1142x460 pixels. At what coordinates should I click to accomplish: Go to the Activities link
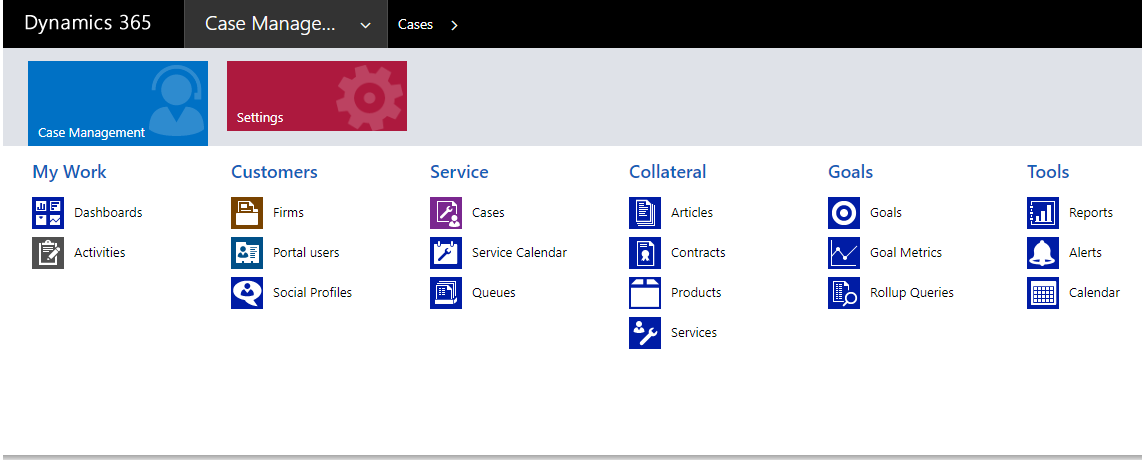(x=100, y=253)
